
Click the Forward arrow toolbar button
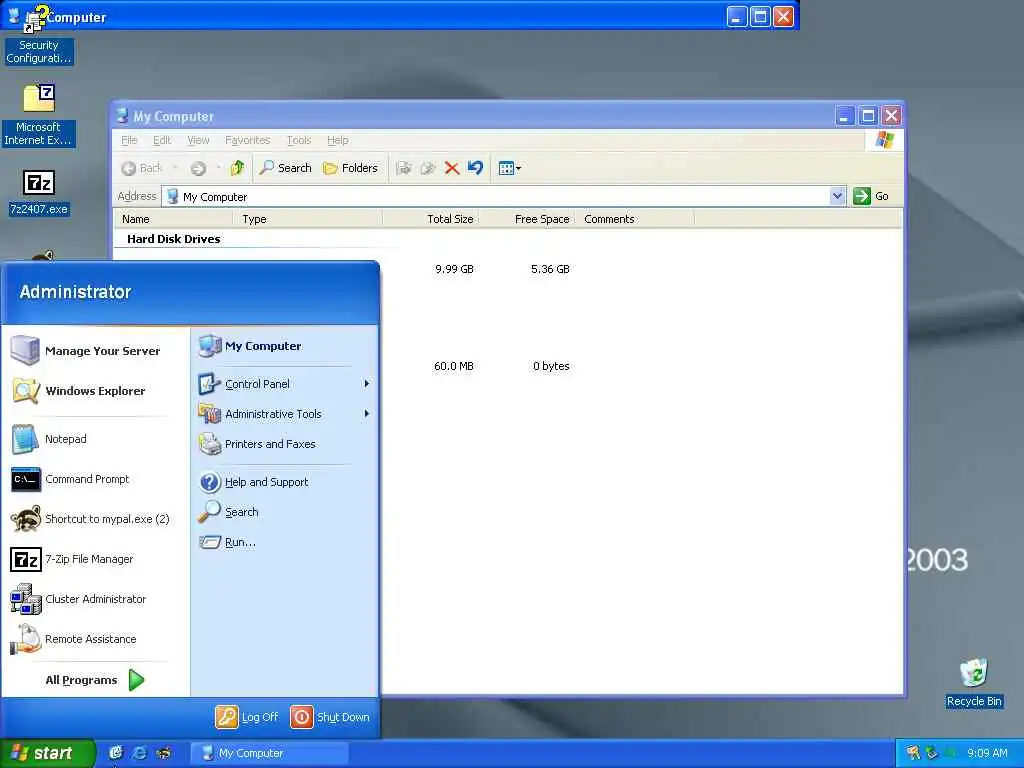pyautogui.click(x=199, y=168)
